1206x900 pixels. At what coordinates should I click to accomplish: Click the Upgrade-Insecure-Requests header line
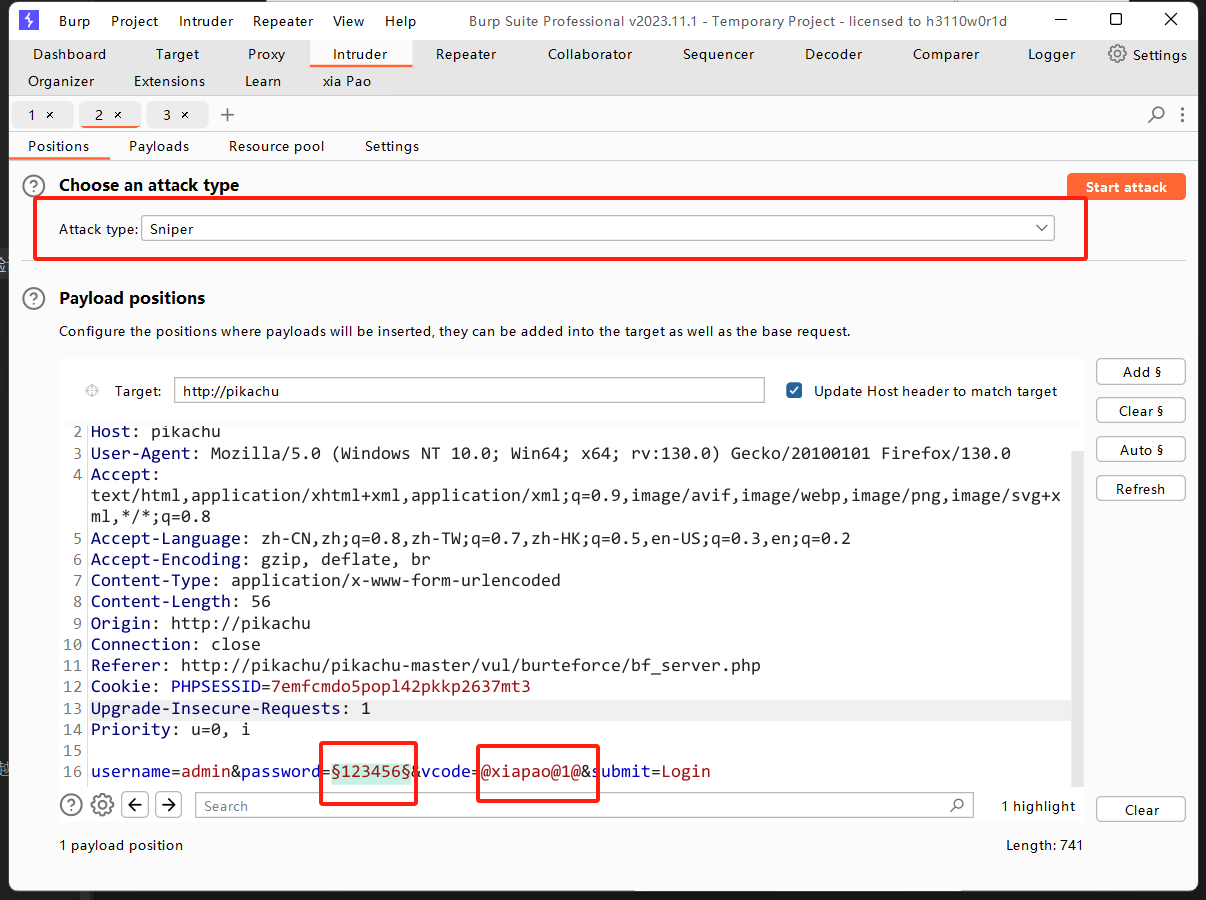click(x=231, y=708)
